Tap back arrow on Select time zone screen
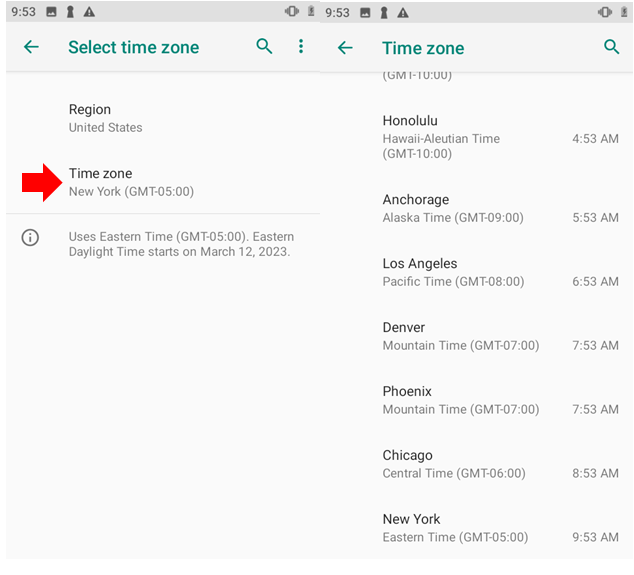 coord(31,47)
